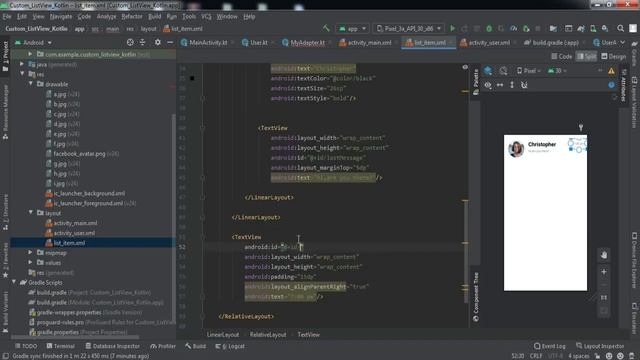Open the Attributes side panel

pyautogui.click(x=624, y=85)
